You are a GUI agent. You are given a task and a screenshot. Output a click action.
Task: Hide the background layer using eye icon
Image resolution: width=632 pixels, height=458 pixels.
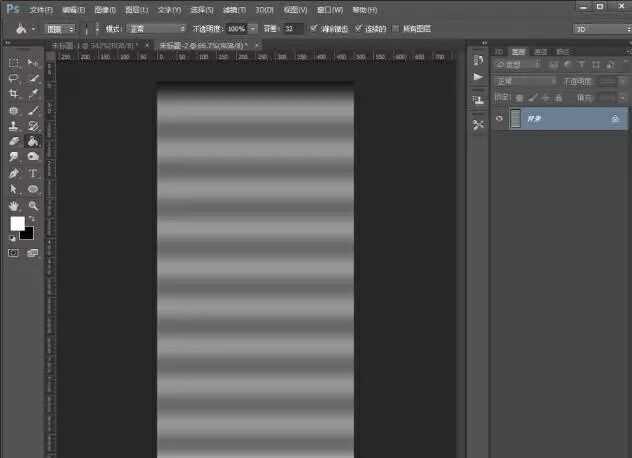tap(500, 119)
